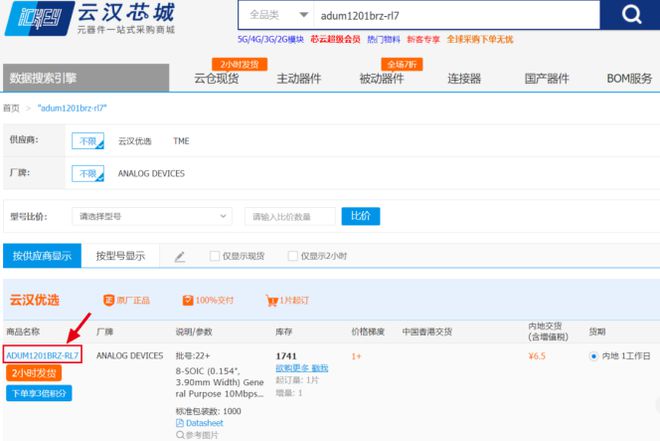Click the ANALOG DEVICES cell in product row
Image resolution: width=660 pixels, height=441 pixels.
[x=130, y=356]
